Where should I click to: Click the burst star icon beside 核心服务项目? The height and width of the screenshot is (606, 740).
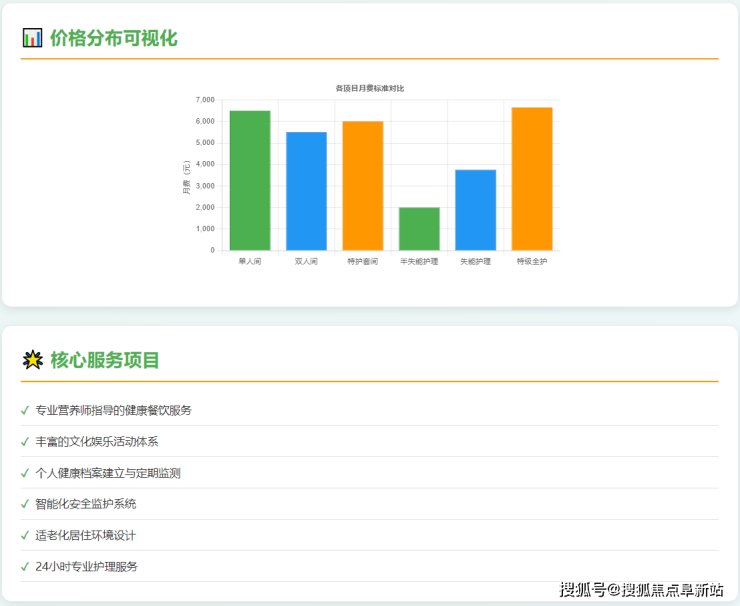32,360
